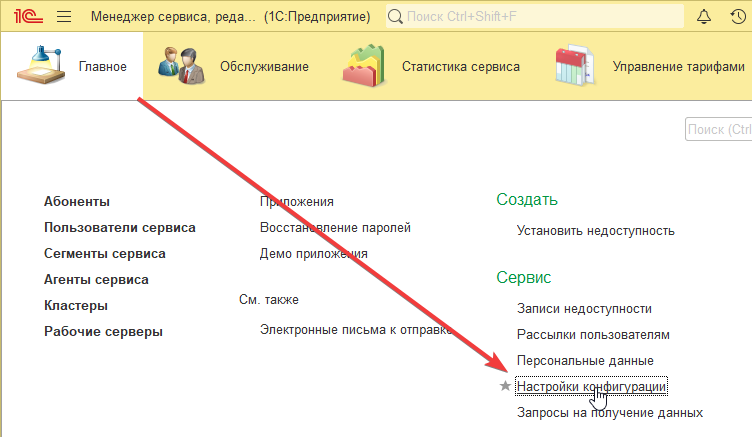Open the history clock icon
Screen dimensions: 752x437
[739, 17]
